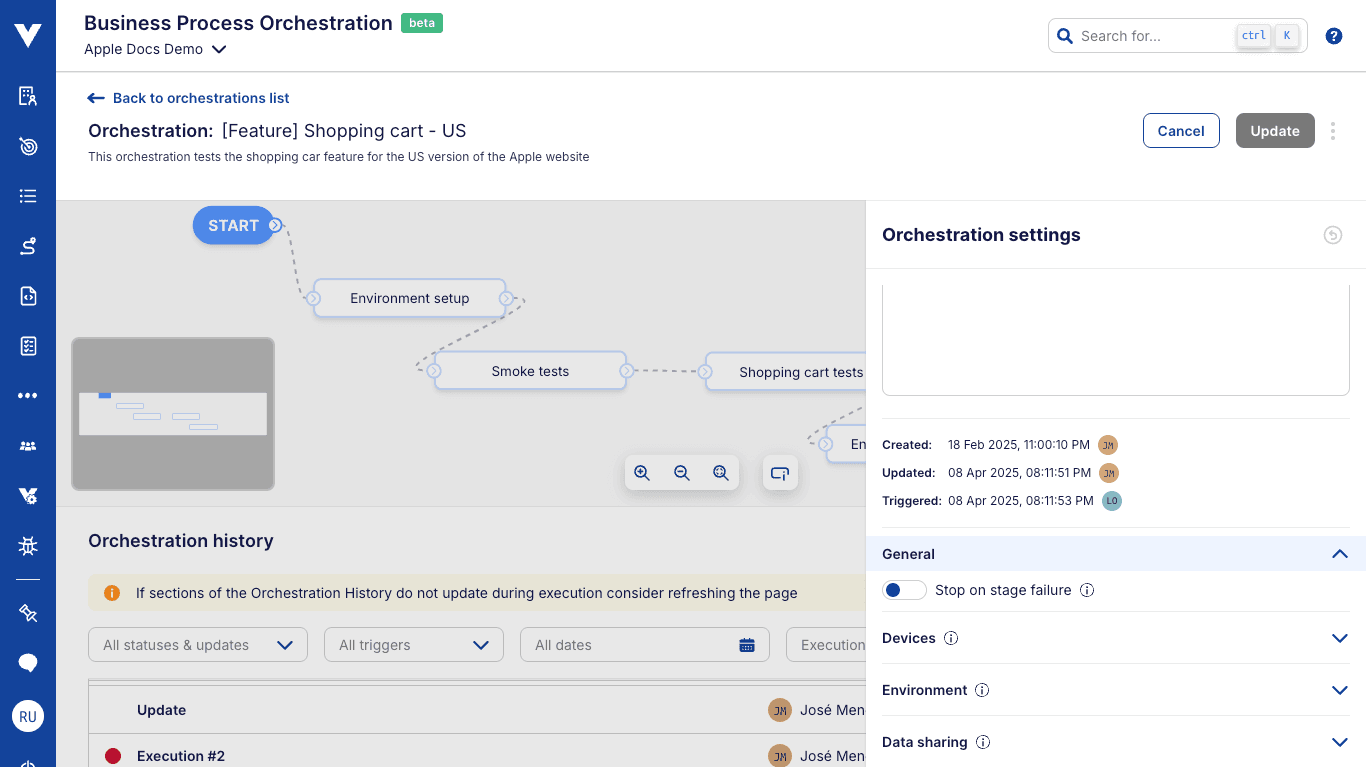Toggle the Stop on stage failure switch
Screen dimensions: 1366x767
[904, 590]
